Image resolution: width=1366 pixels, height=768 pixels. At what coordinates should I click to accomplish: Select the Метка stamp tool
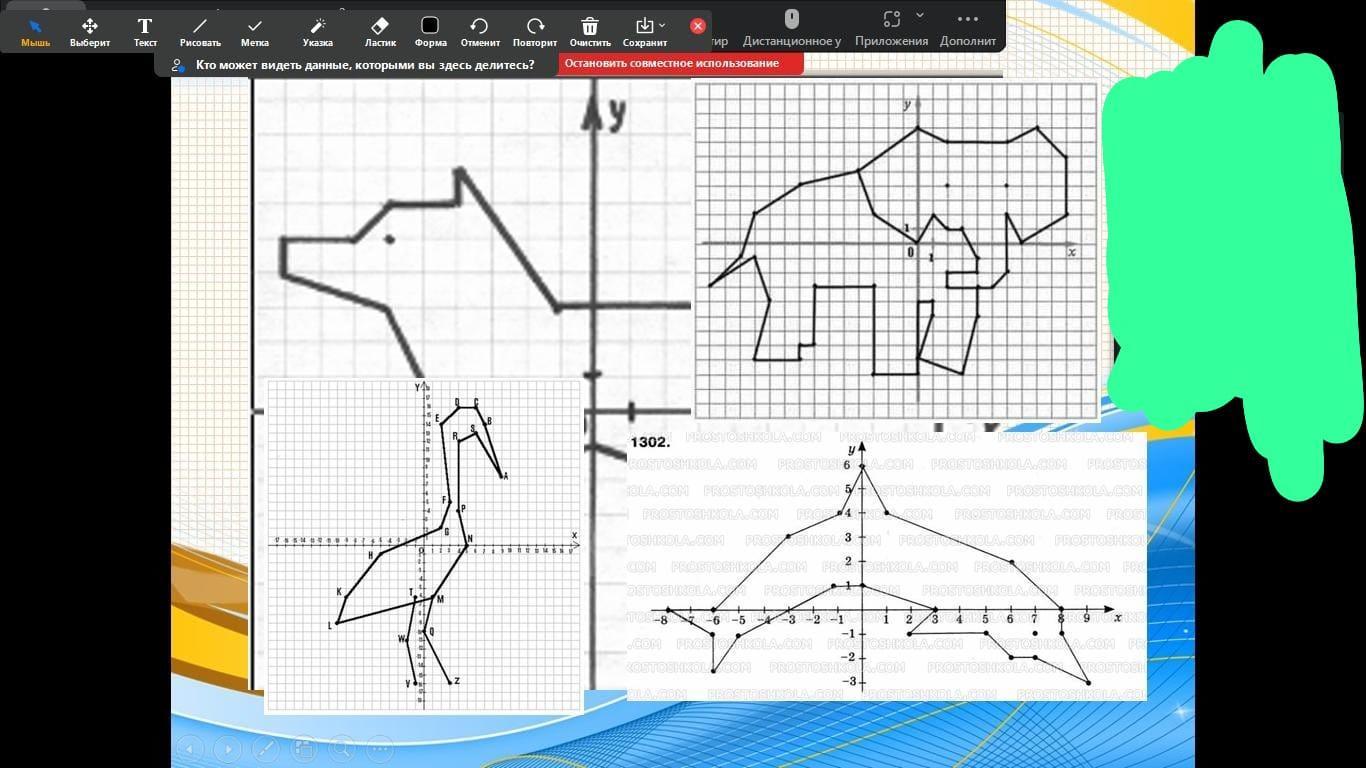point(255,32)
